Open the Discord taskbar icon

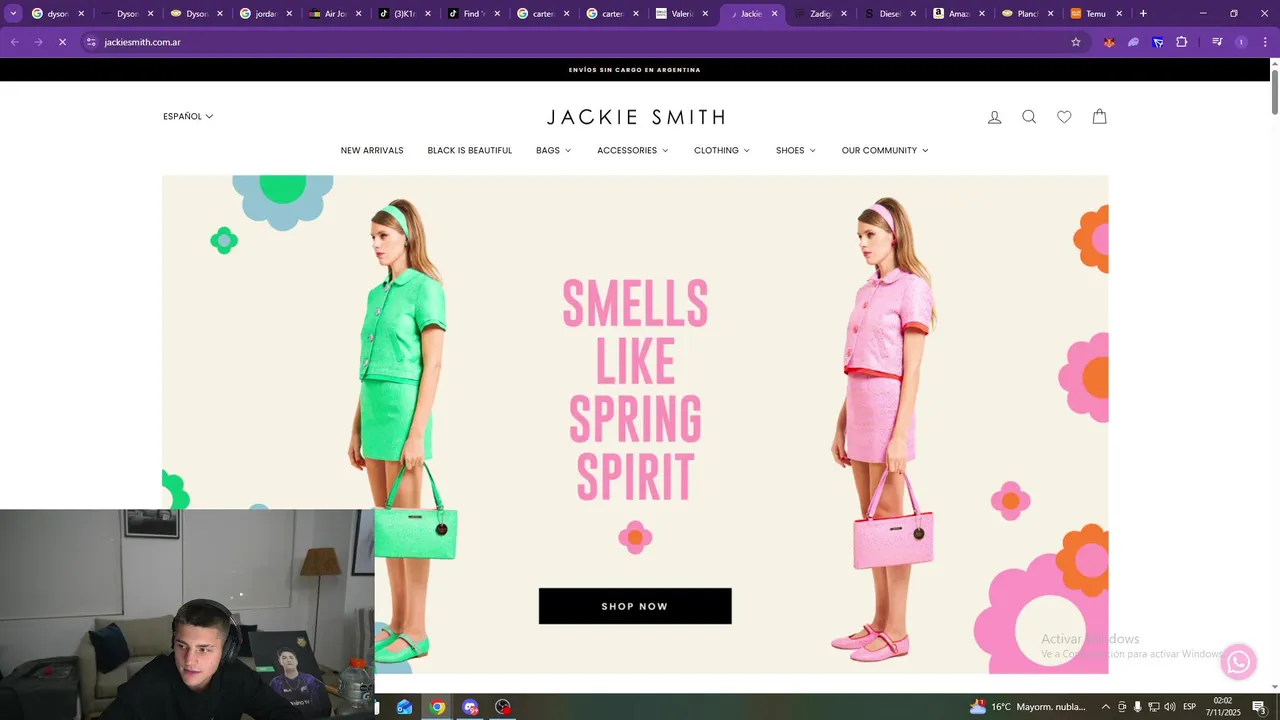click(470, 707)
